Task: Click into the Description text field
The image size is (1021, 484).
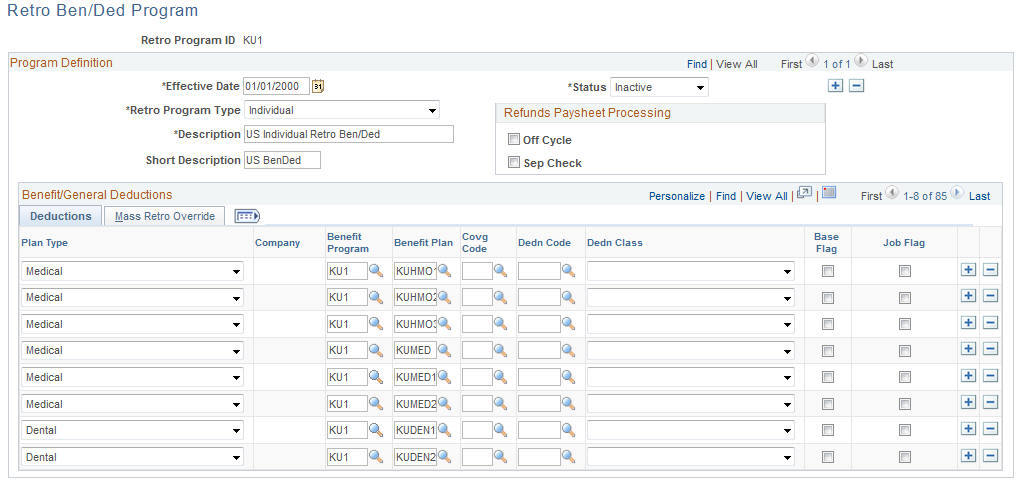Action: click(x=349, y=134)
